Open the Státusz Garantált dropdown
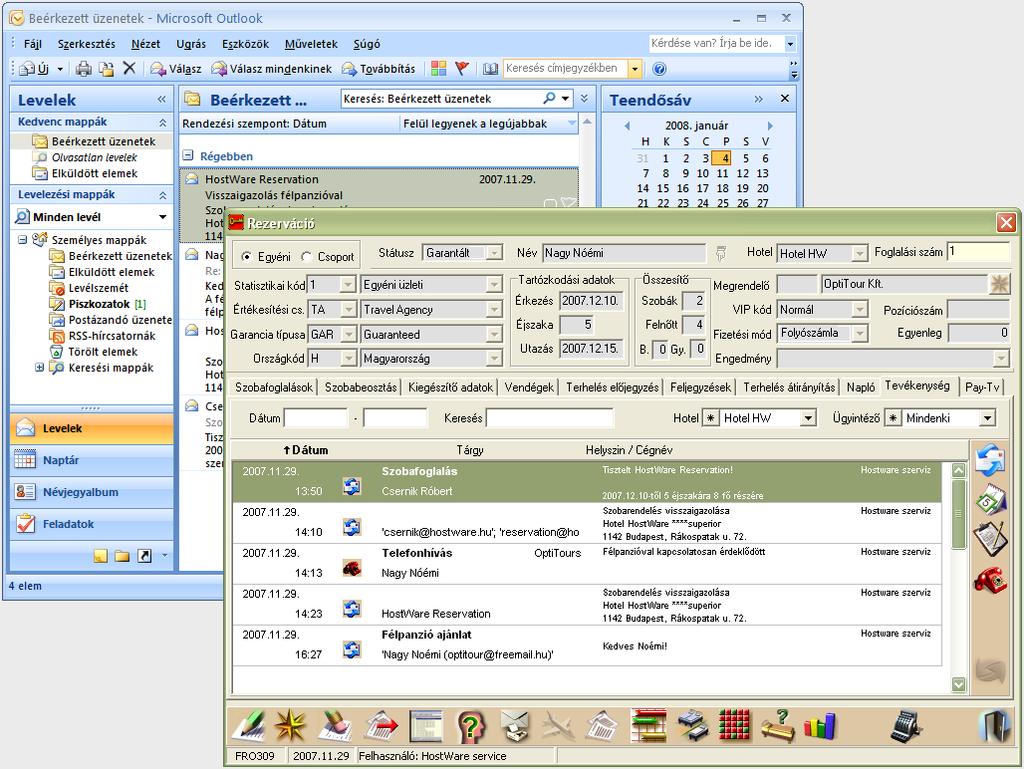The width and height of the screenshot is (1024, 769). pyautogui.click(x=495, y=253)
